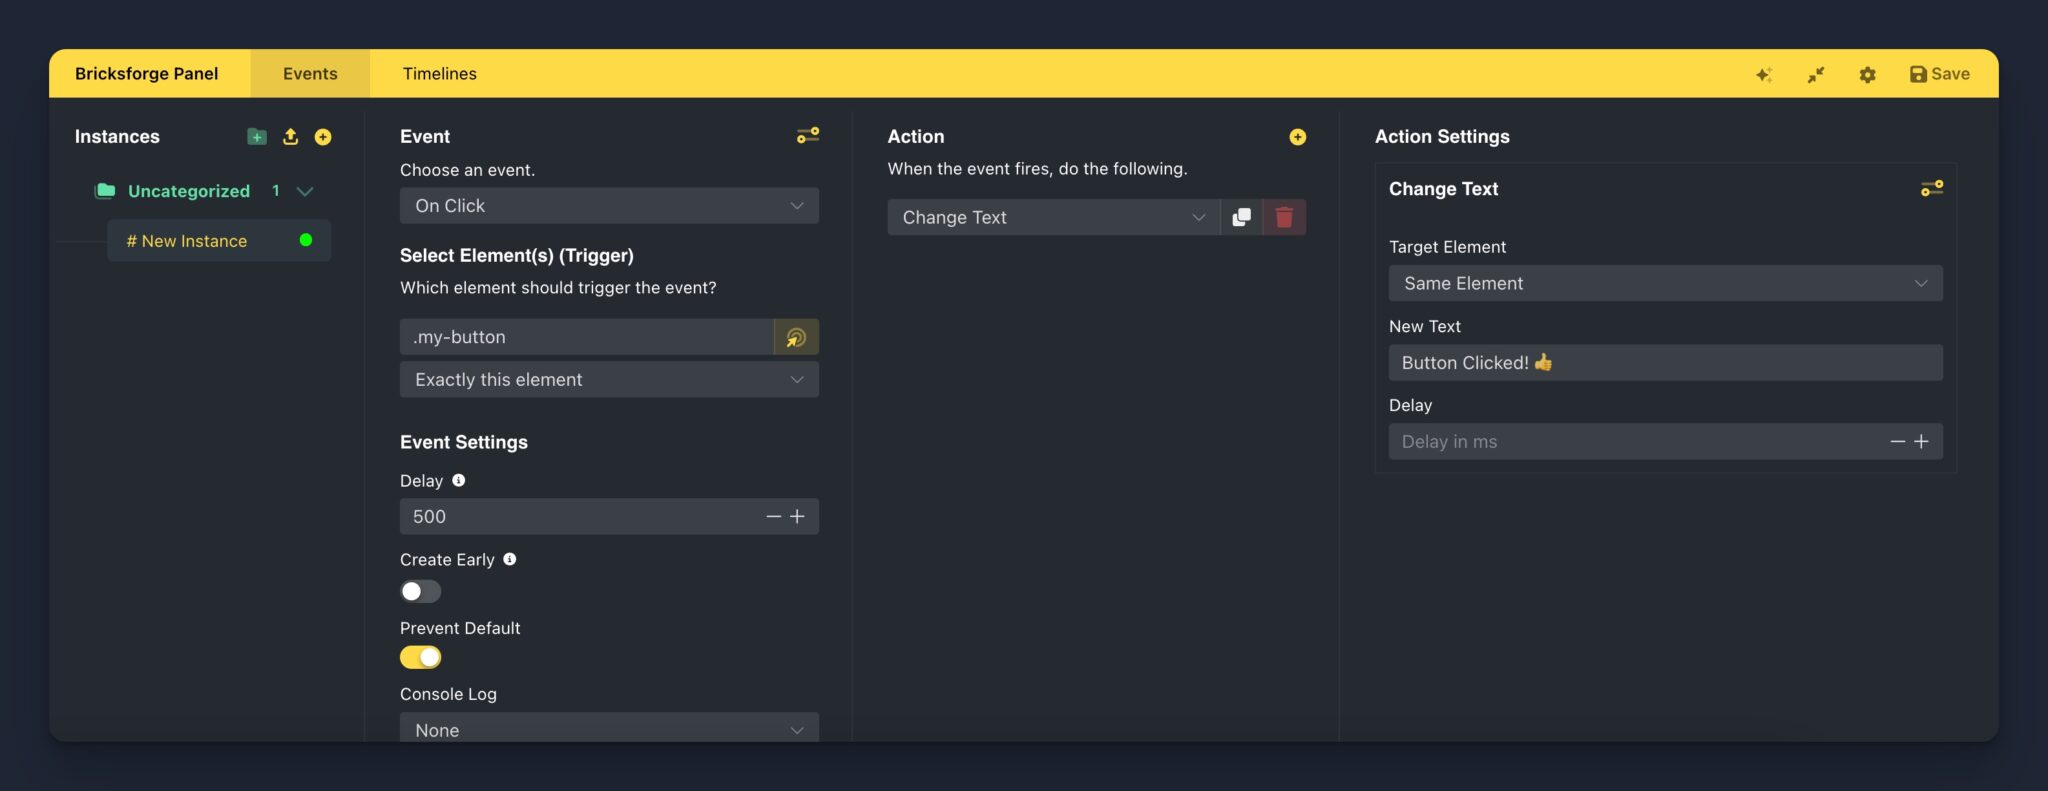
Task: Delete the Change Text action with the trash icon
Action: [1284, 217]
